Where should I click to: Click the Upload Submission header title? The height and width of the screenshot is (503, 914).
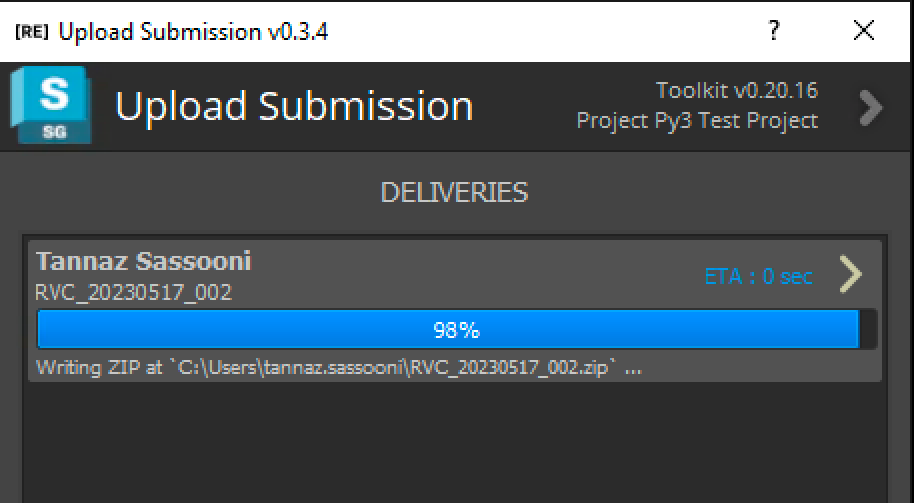pyautogui.click(x=294, y=107)
